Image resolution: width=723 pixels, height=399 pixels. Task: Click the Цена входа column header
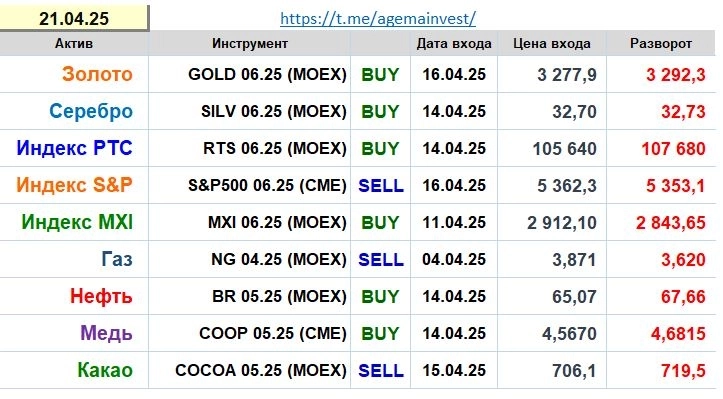551,43
